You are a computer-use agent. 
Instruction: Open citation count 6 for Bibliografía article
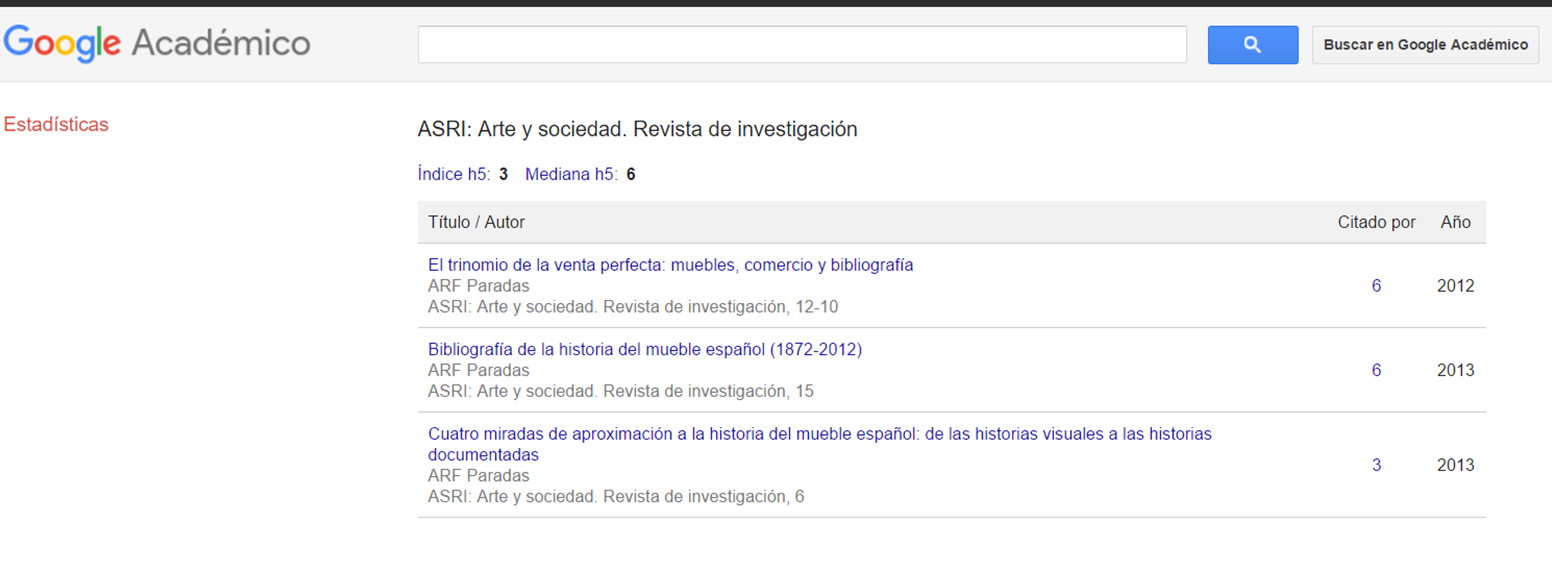pyautogui.click(x=1376, y=370)
